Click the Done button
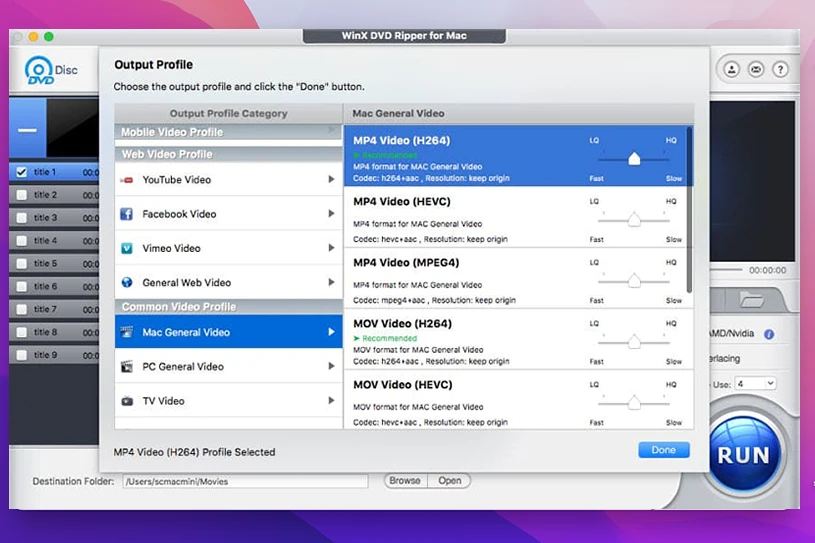This screenshot has height=543, width=815. pyautogui.click(x=664, y=450)
